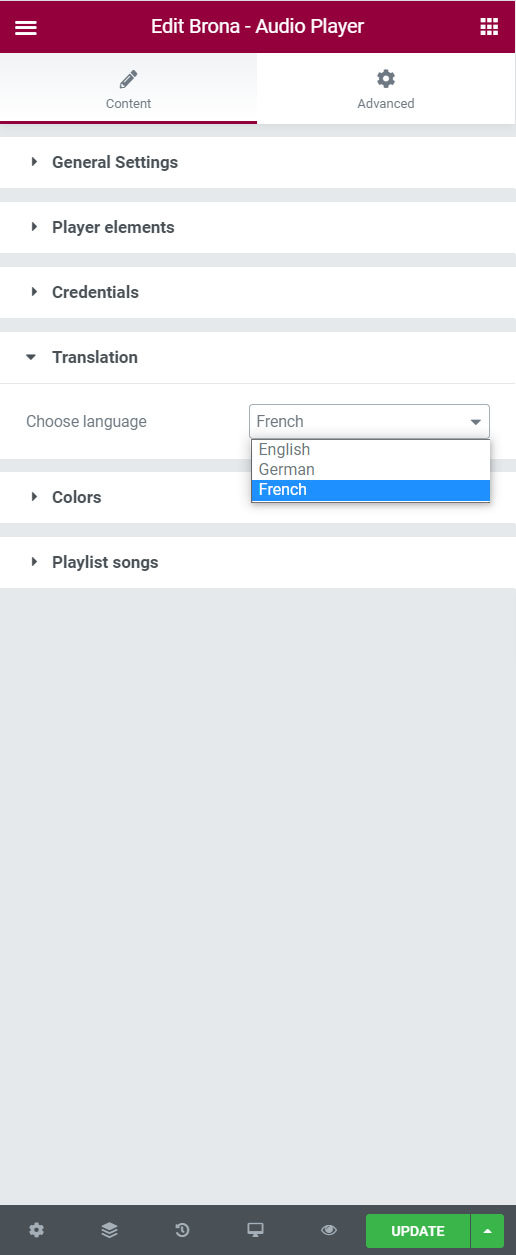The image size is (516, 1255).
Task: Collapse the Translation section
Action: click(258, 357)
